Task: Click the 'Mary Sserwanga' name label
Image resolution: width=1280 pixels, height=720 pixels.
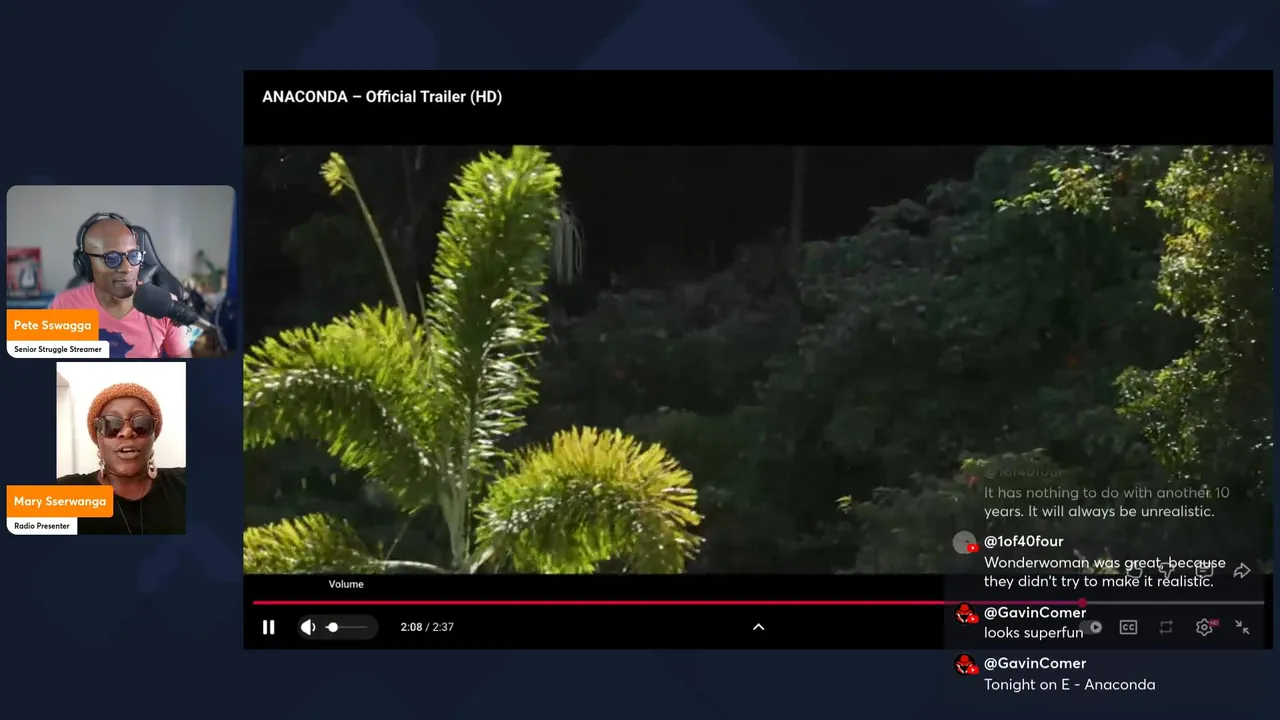Action: point(60,501)
